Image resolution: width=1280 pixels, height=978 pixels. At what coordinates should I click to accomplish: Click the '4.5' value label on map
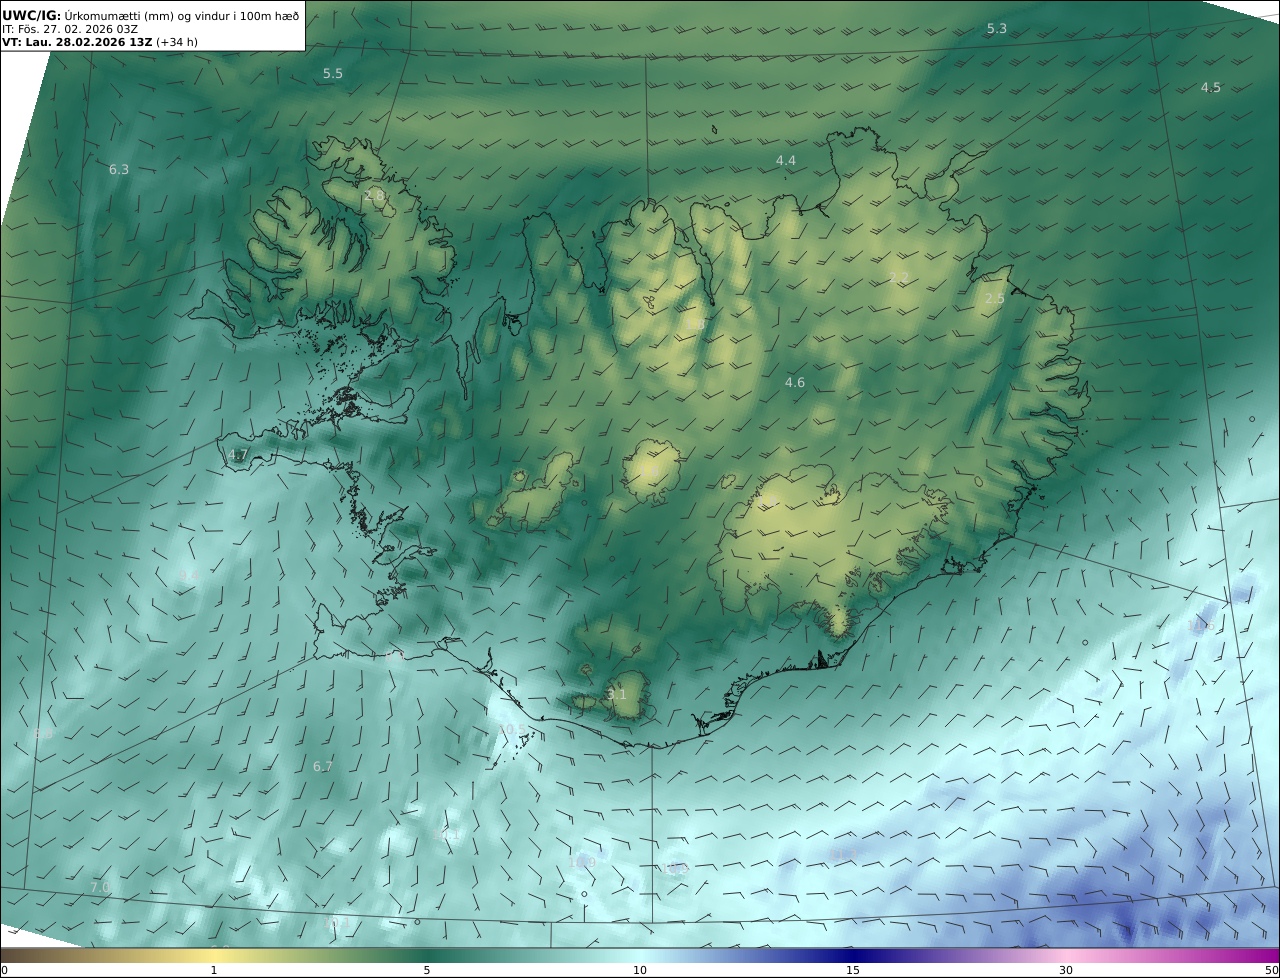(x=1210, y=88)
